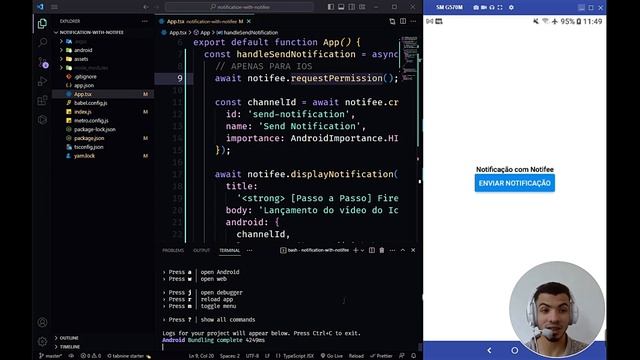The height and width of the screenshot is (360, 640).
Task: Click the App breadcrumb segment
Action: point(205,33)
